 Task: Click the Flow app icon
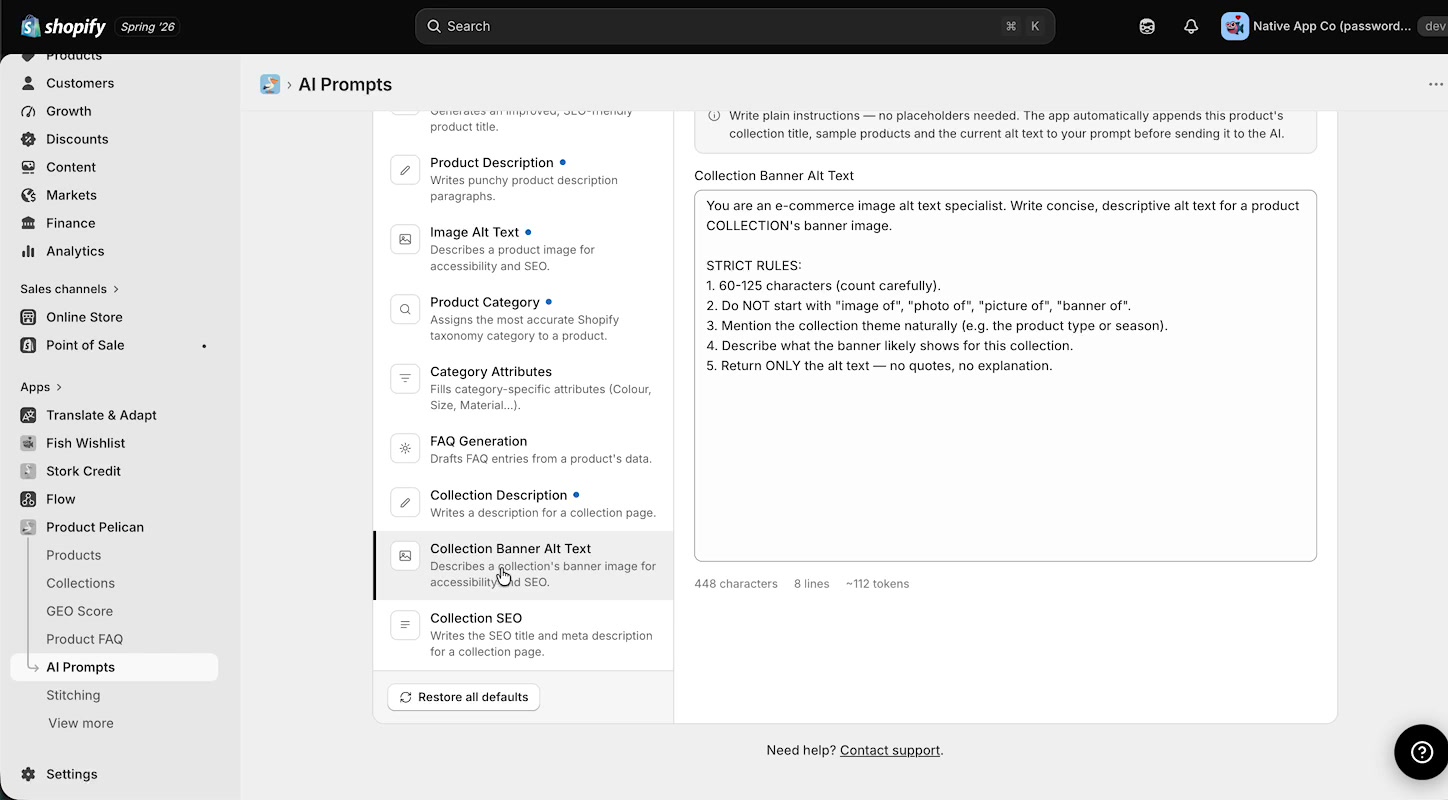(28, 499)
